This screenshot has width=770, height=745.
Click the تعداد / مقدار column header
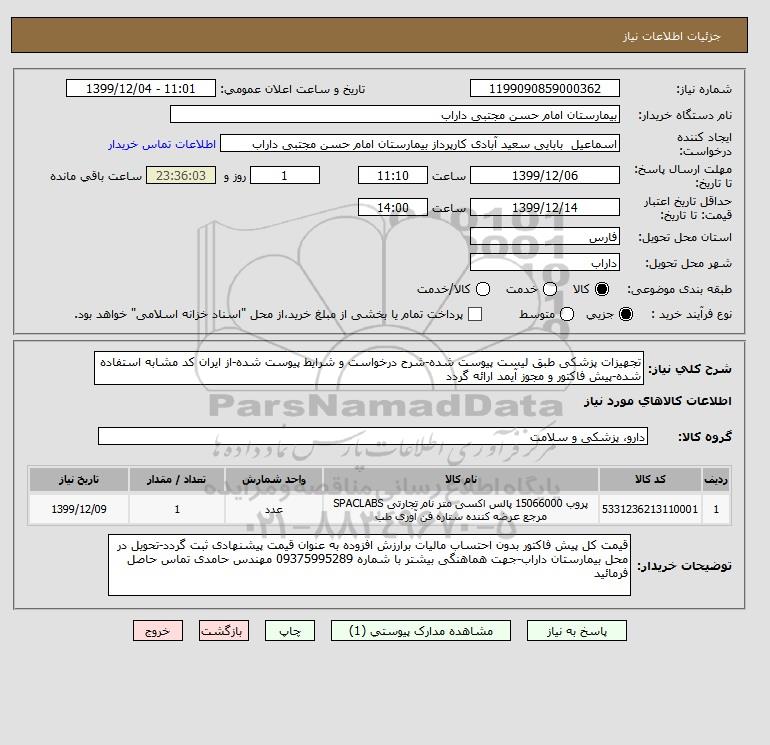point(177,479)
